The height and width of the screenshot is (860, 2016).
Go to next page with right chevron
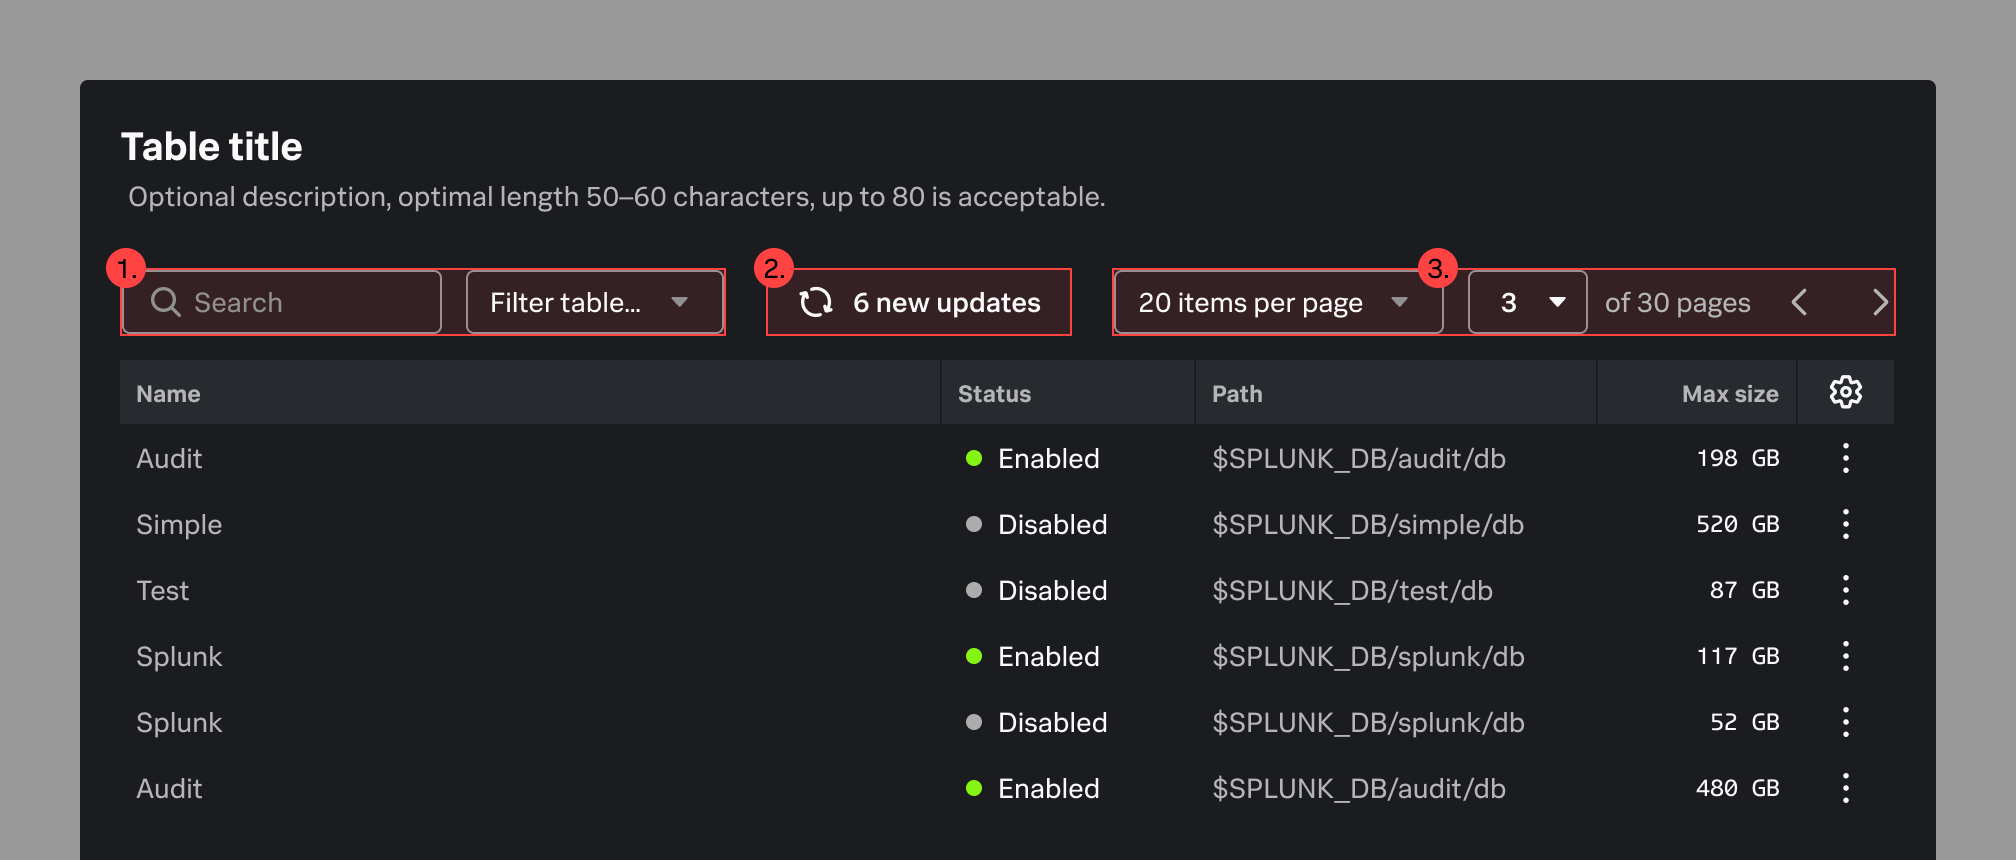[x=1879, y=302]
